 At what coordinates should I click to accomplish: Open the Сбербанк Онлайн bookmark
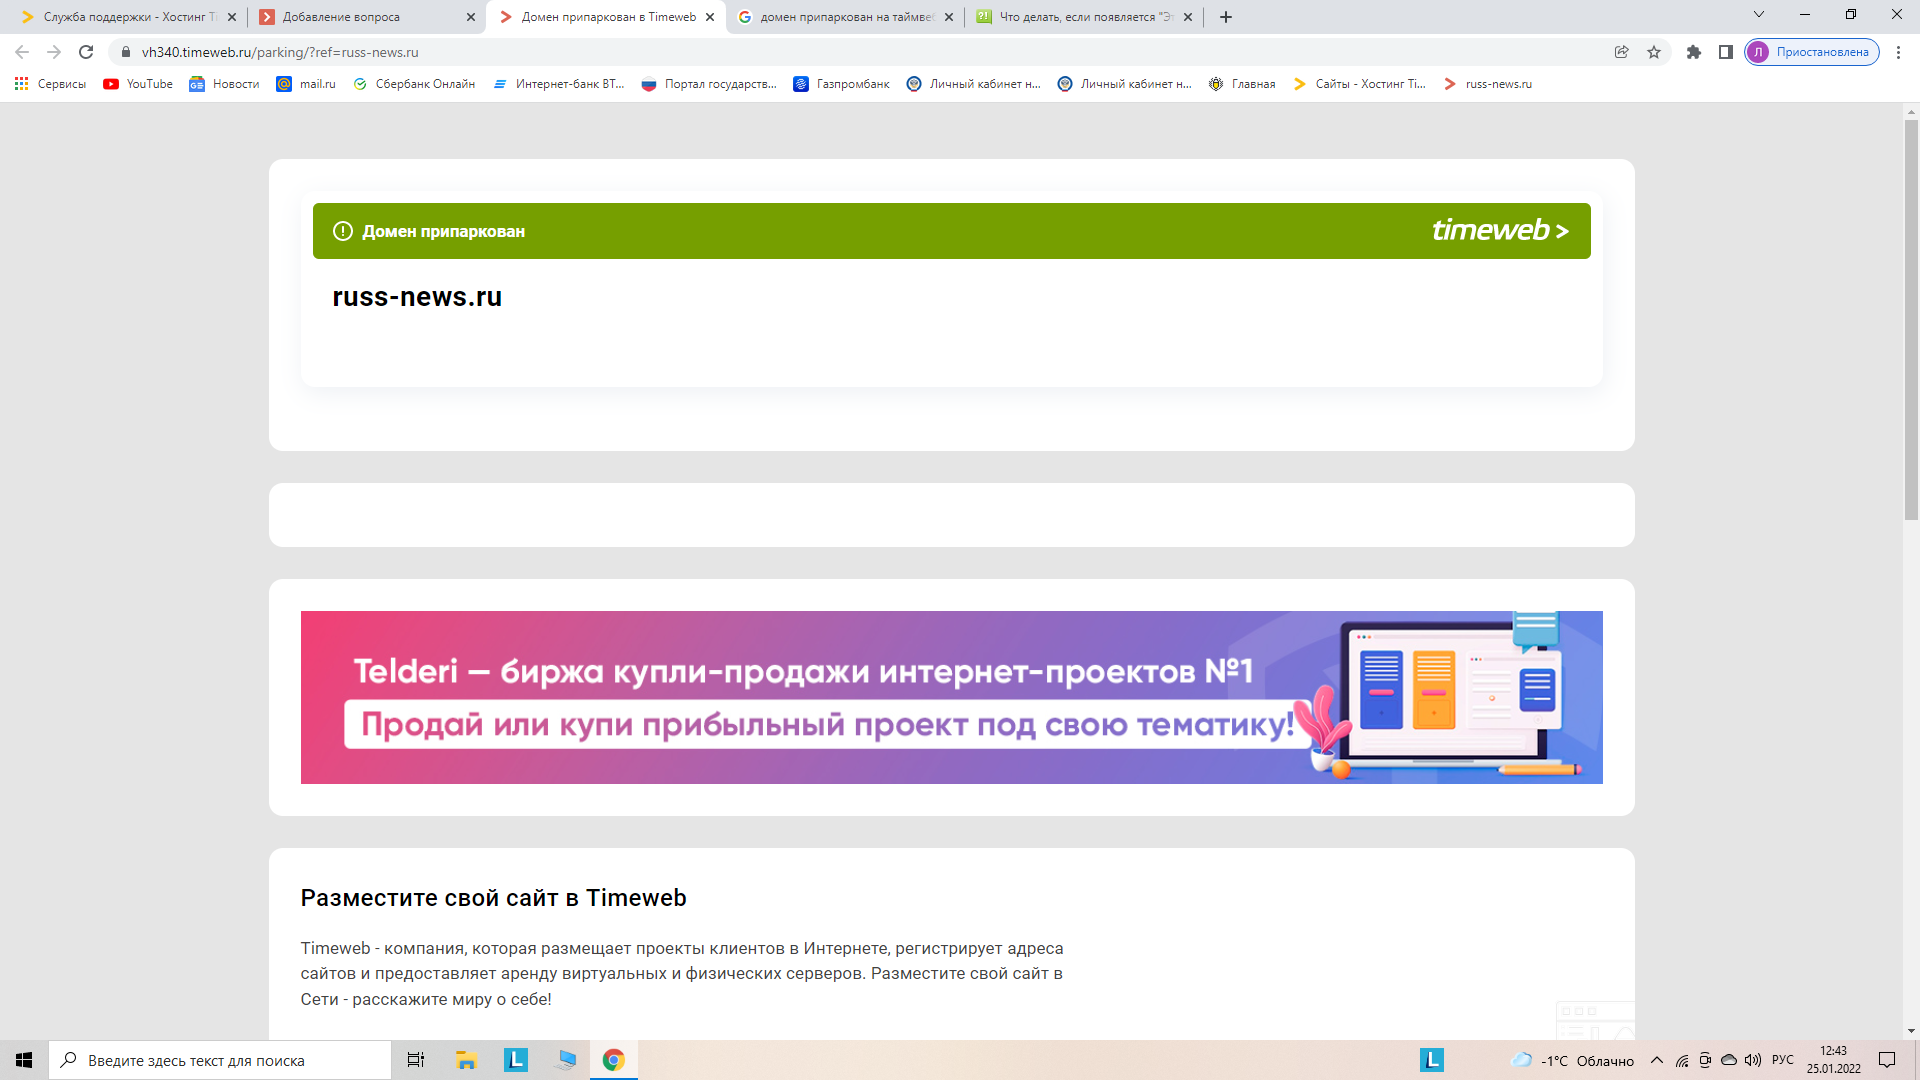pyautogui.click(x=414, y=84)
